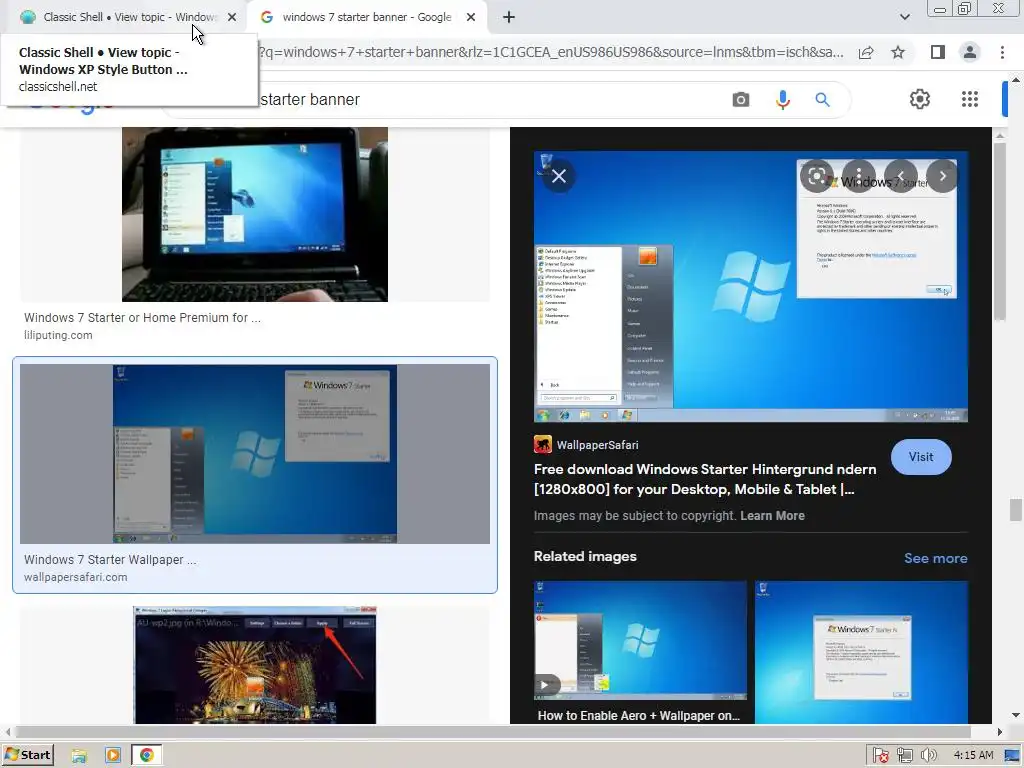
Task: Click the Visit button
Action: click(x=921, y=457)
